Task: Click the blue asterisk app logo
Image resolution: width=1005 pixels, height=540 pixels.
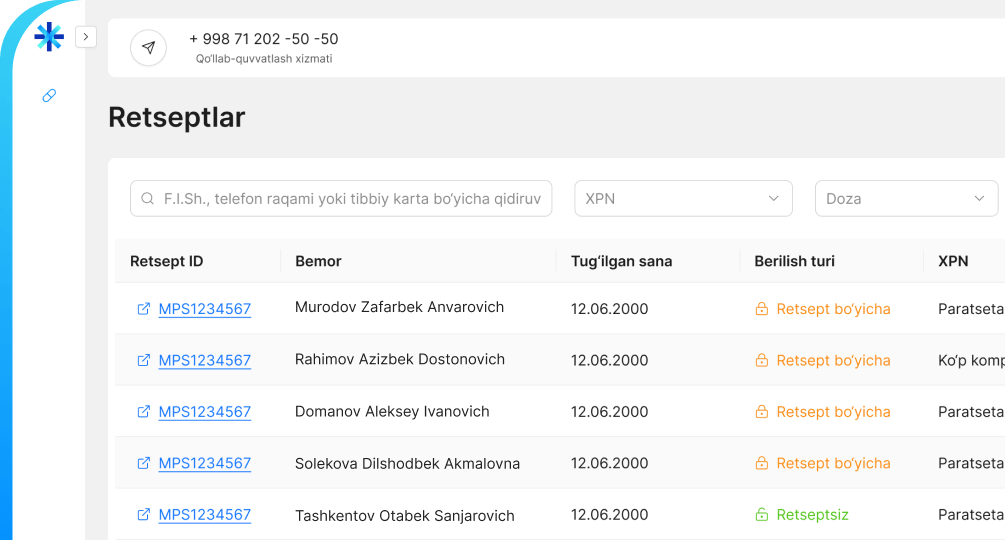Action: (x=49, y=37)
